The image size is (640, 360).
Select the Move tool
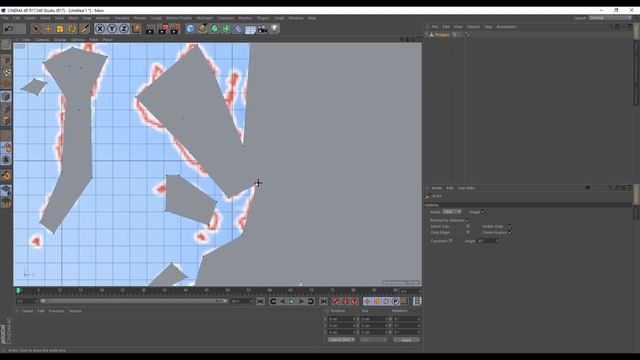coord(48,29)
